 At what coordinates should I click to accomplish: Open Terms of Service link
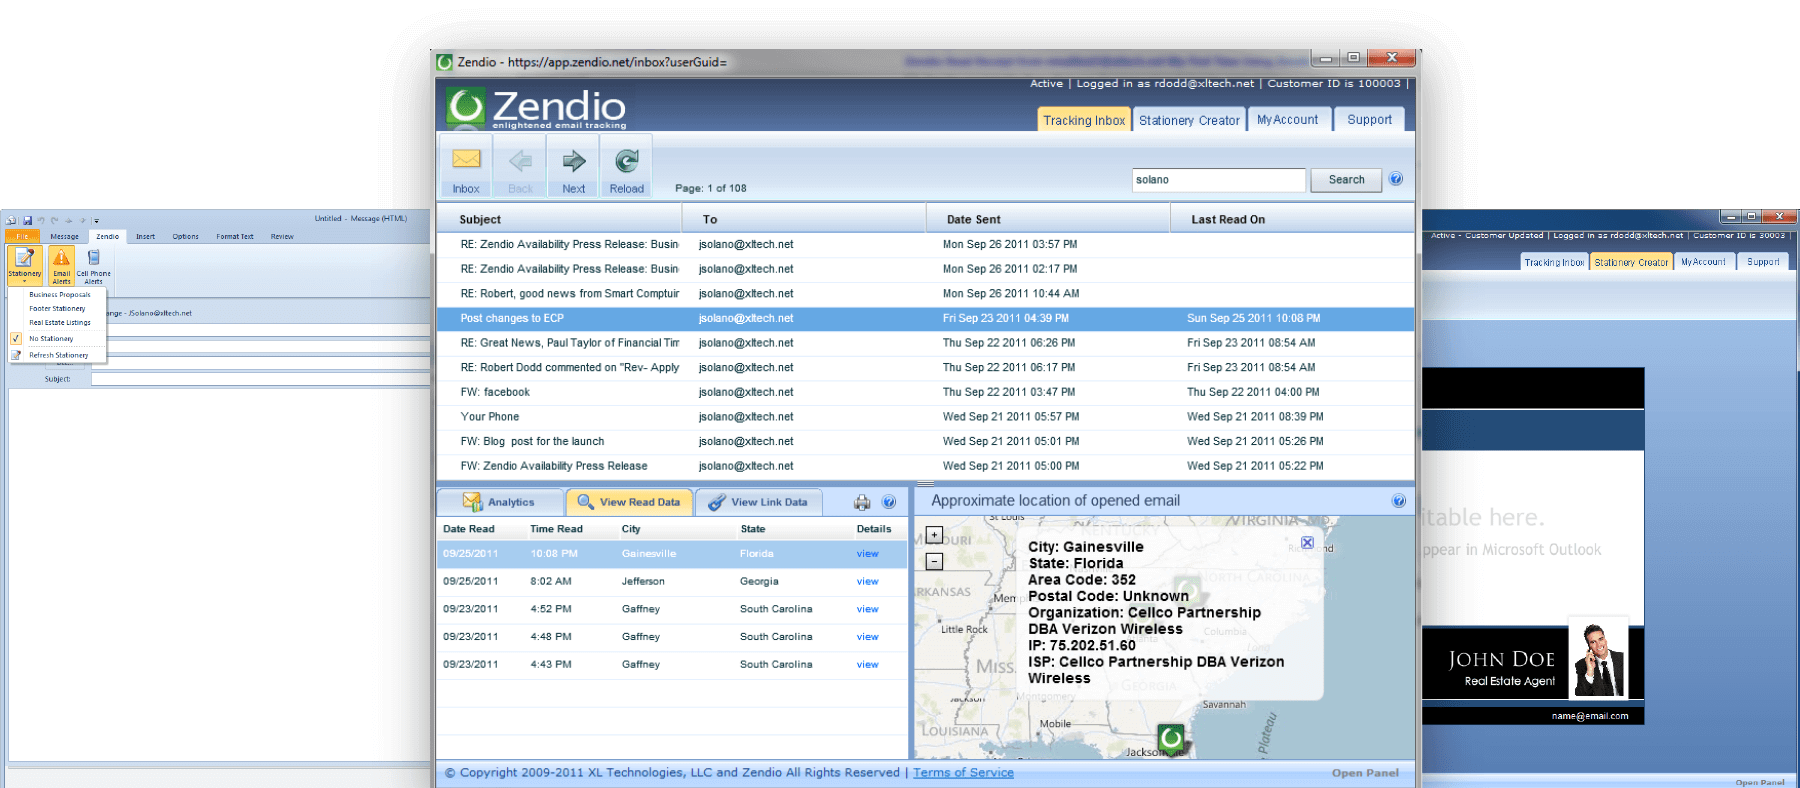963,772
